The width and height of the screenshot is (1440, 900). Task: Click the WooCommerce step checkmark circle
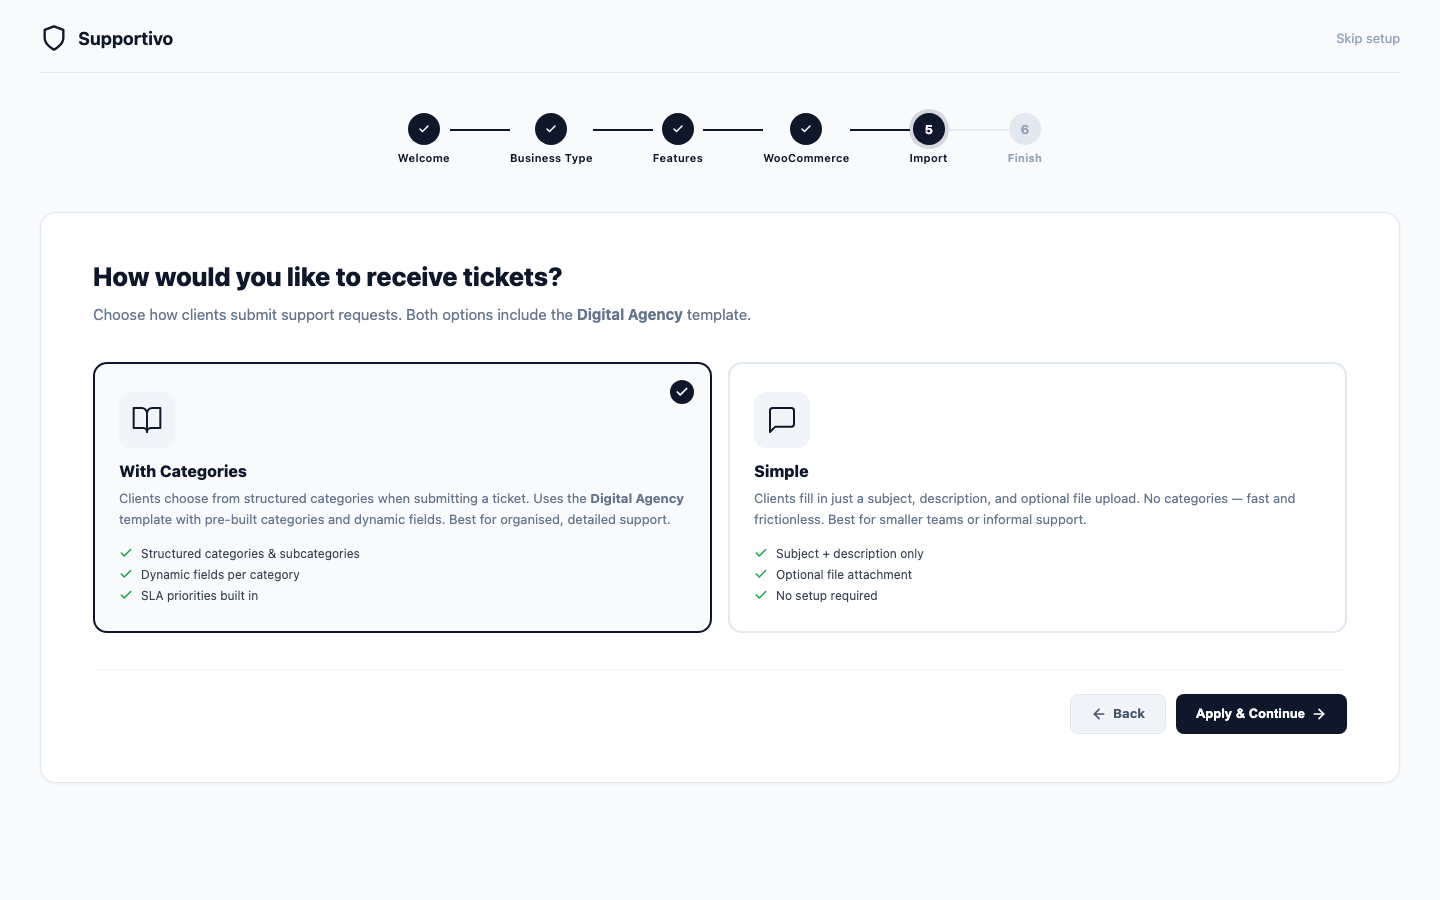(x=806, y=129)
